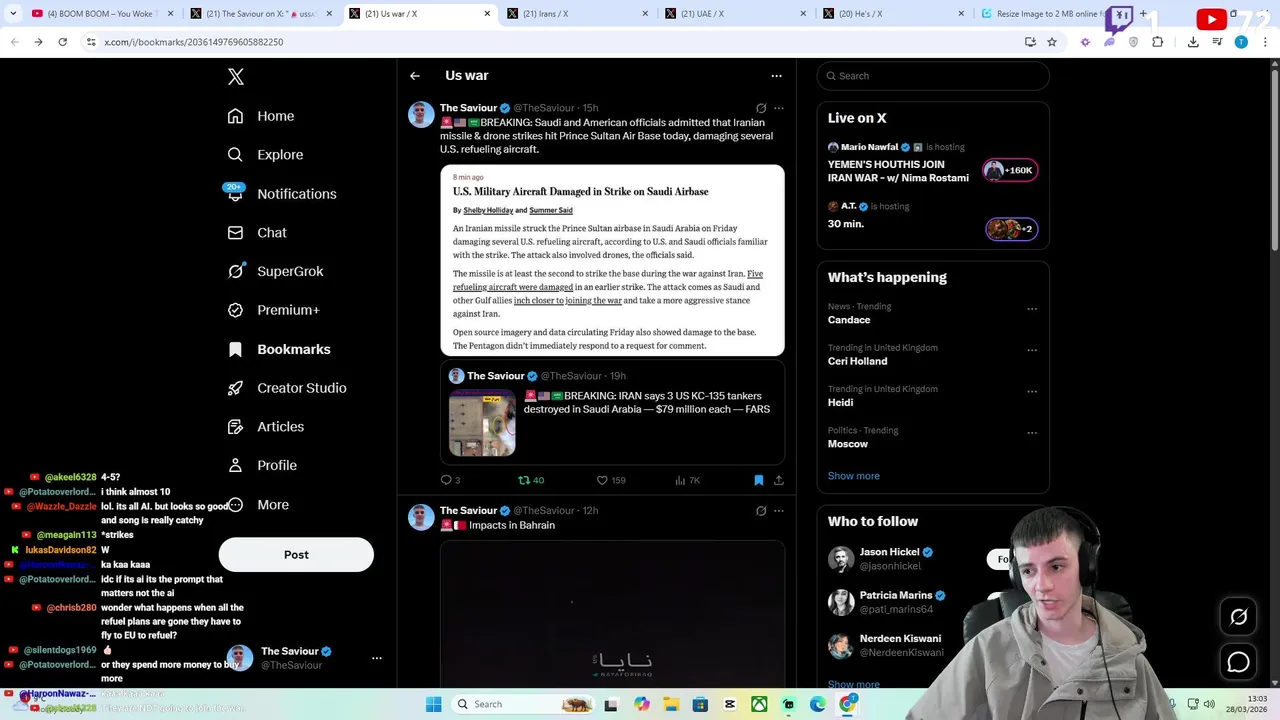This screenshot has width=1280, height=720.
Task: Open the Windows Start menu
Action: coord(433,705)
